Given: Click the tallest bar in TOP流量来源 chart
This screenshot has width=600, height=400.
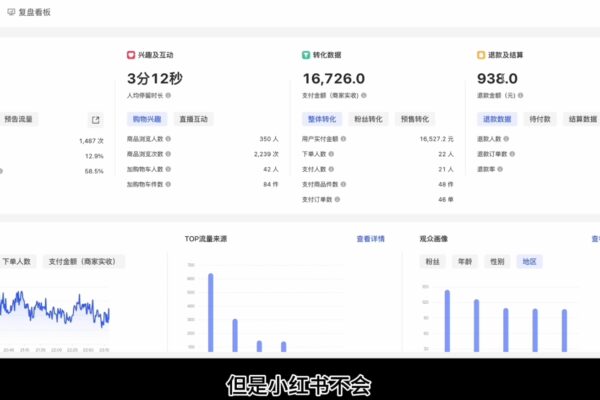Looking at the screenshot, I should coord(210,312).
